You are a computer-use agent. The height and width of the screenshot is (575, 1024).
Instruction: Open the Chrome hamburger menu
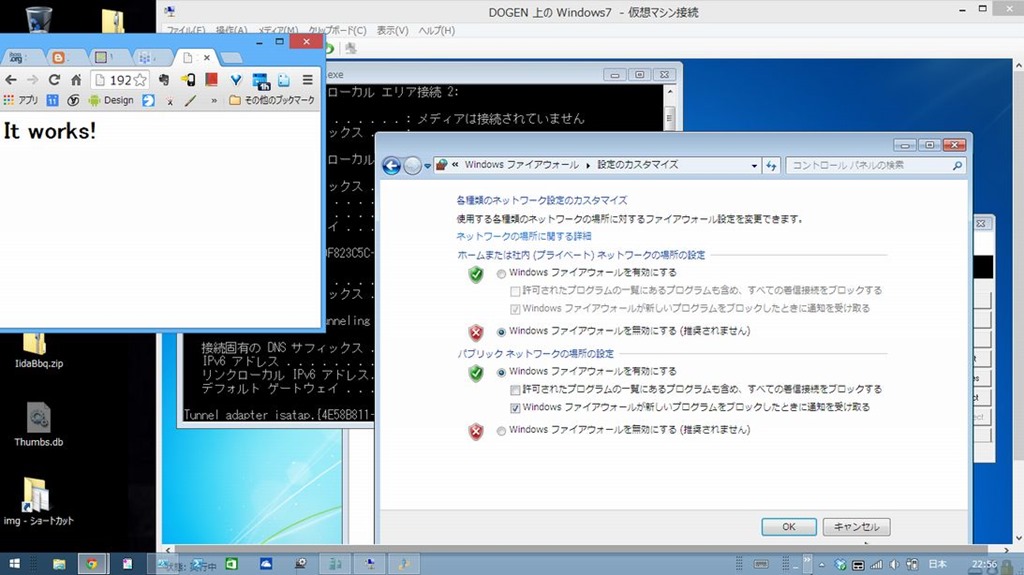308,80
